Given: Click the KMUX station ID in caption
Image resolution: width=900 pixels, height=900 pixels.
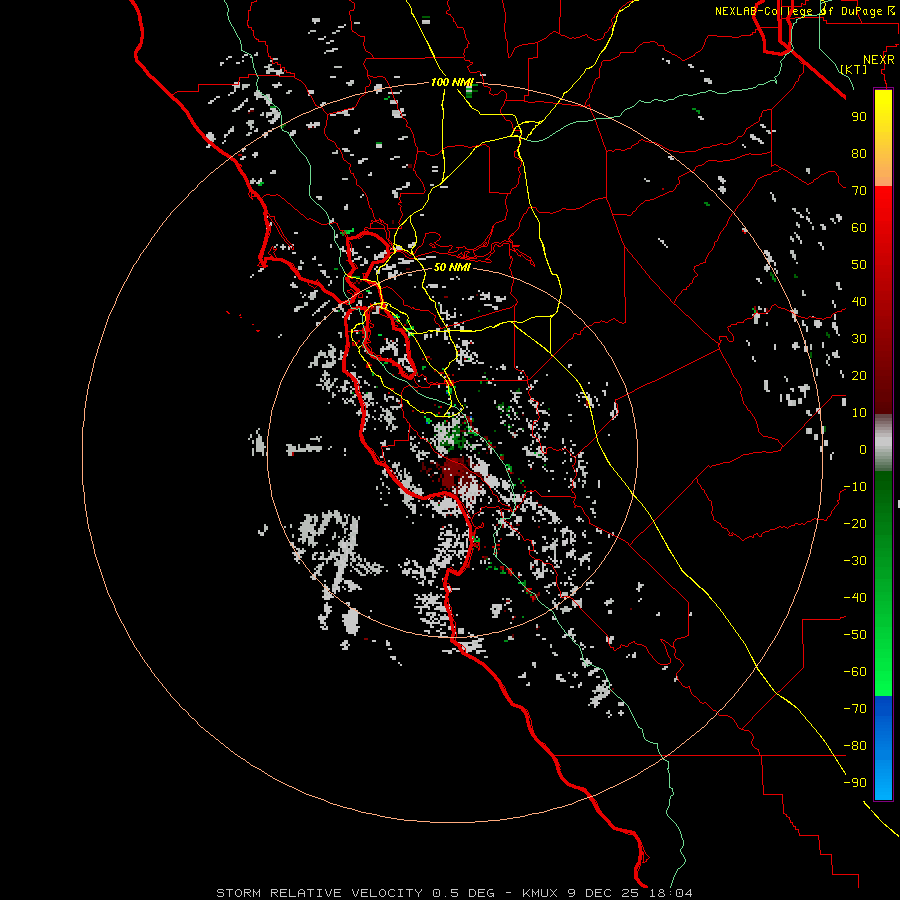Looking at the screenshot, I should (540, 893).
